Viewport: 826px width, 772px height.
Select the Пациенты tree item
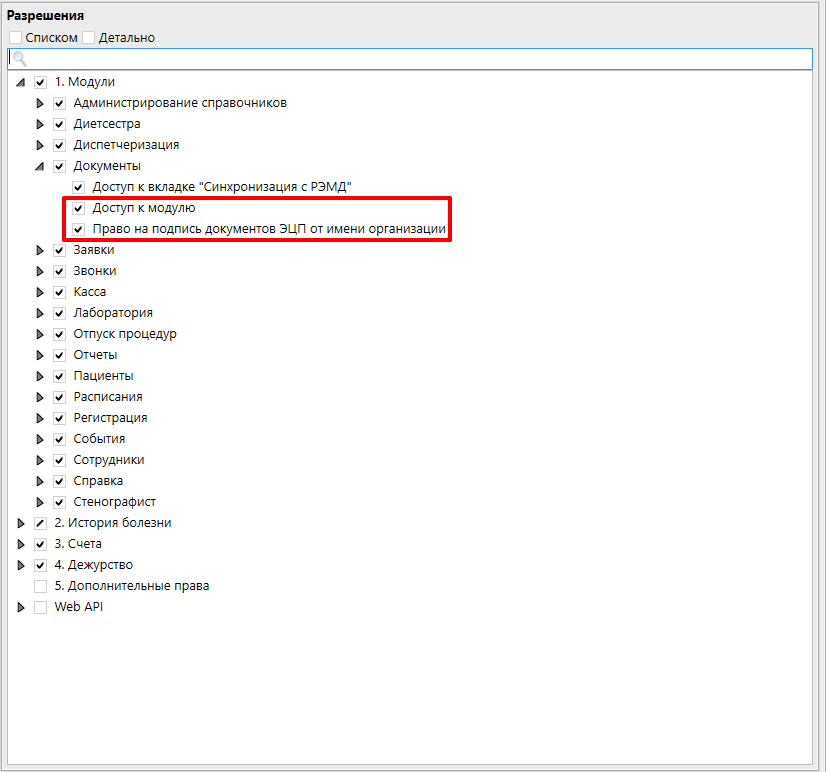pos(103,376)
